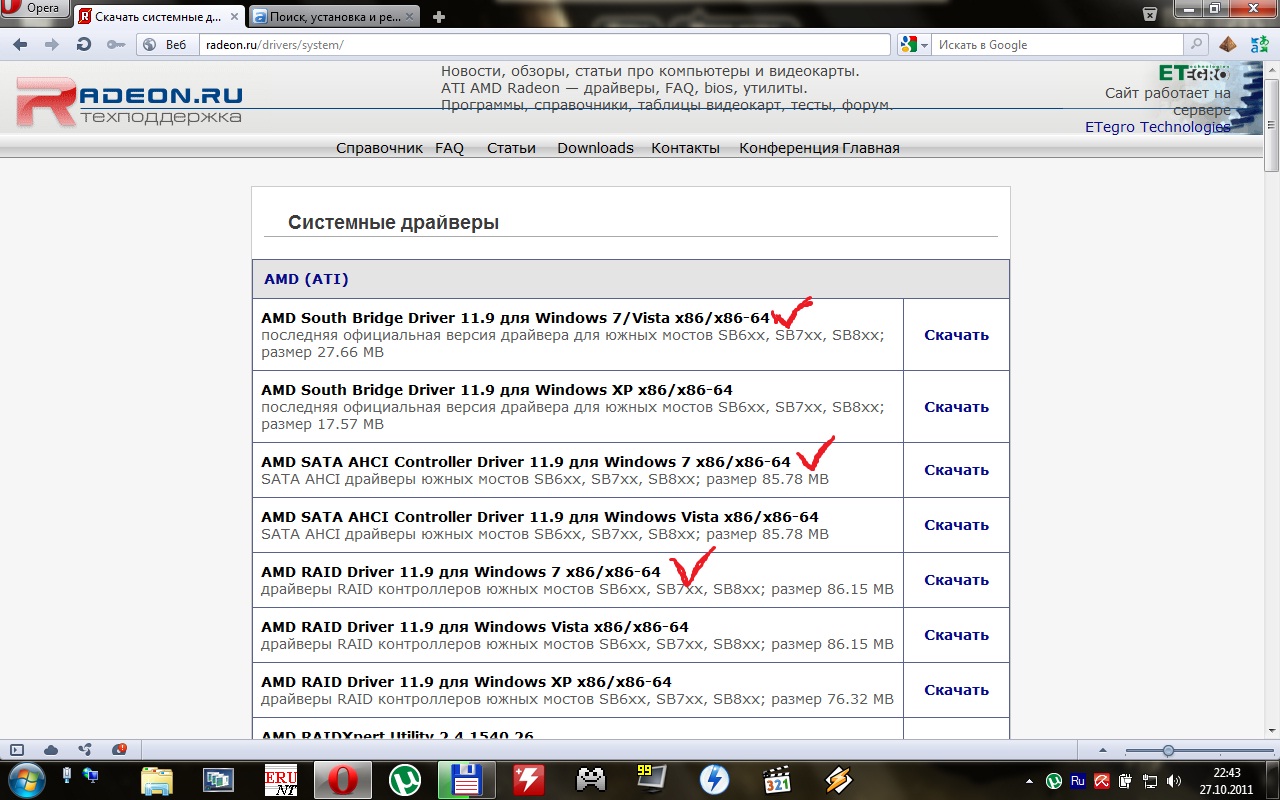
Task: Show hidden tray icons arrow
Action: [x=1030, y=780]
